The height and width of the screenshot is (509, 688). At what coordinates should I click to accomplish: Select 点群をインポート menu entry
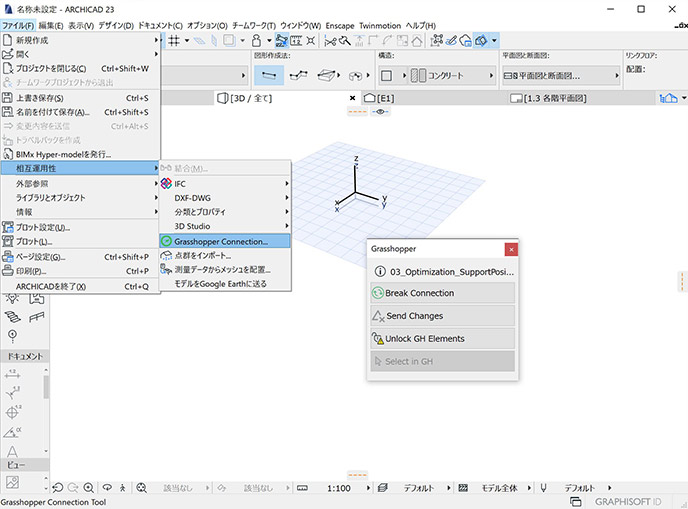[225, 255]
